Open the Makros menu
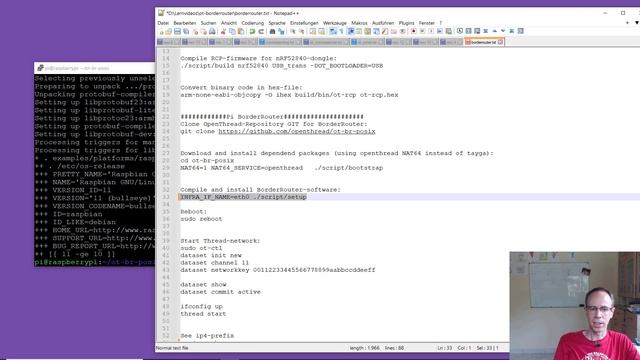This screenshot has width=640, height=360. point(359,23)
